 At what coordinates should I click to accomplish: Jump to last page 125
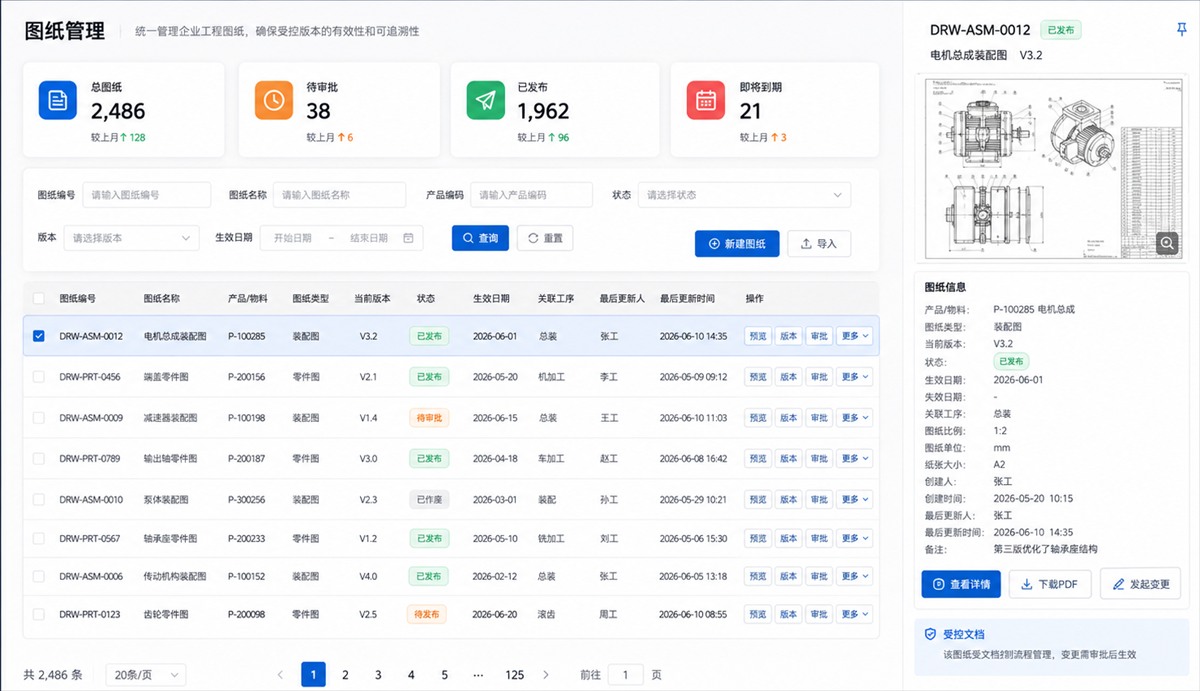tap(515, 675)
